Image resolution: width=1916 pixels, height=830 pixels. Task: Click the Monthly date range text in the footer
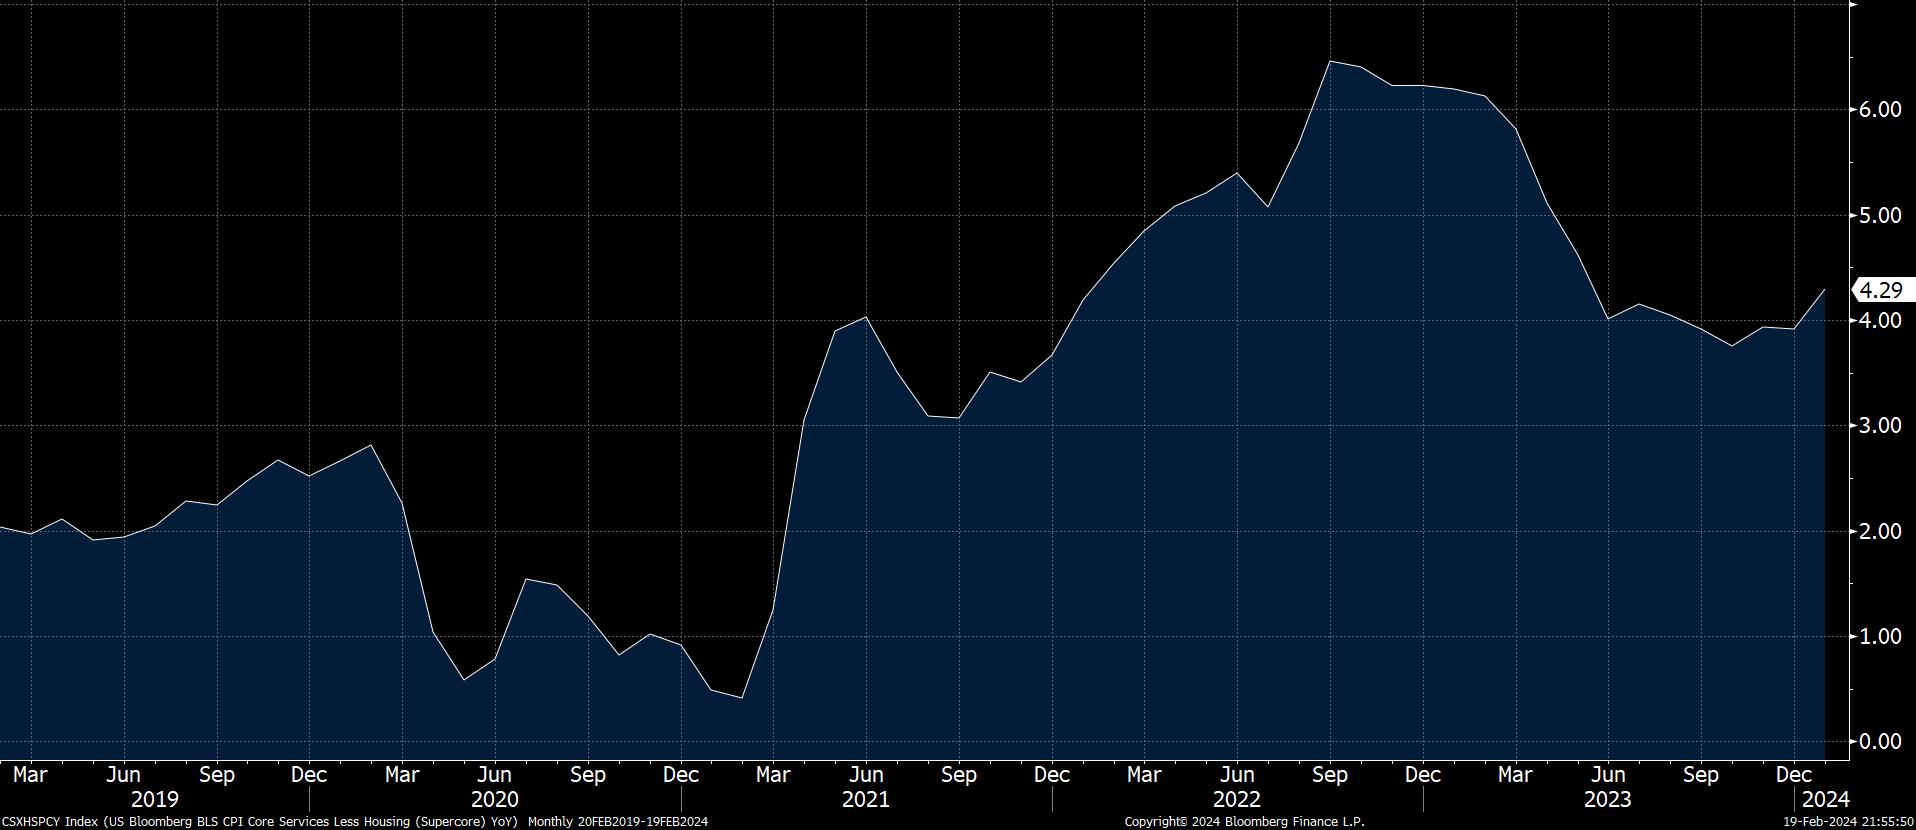coord(618,822)
